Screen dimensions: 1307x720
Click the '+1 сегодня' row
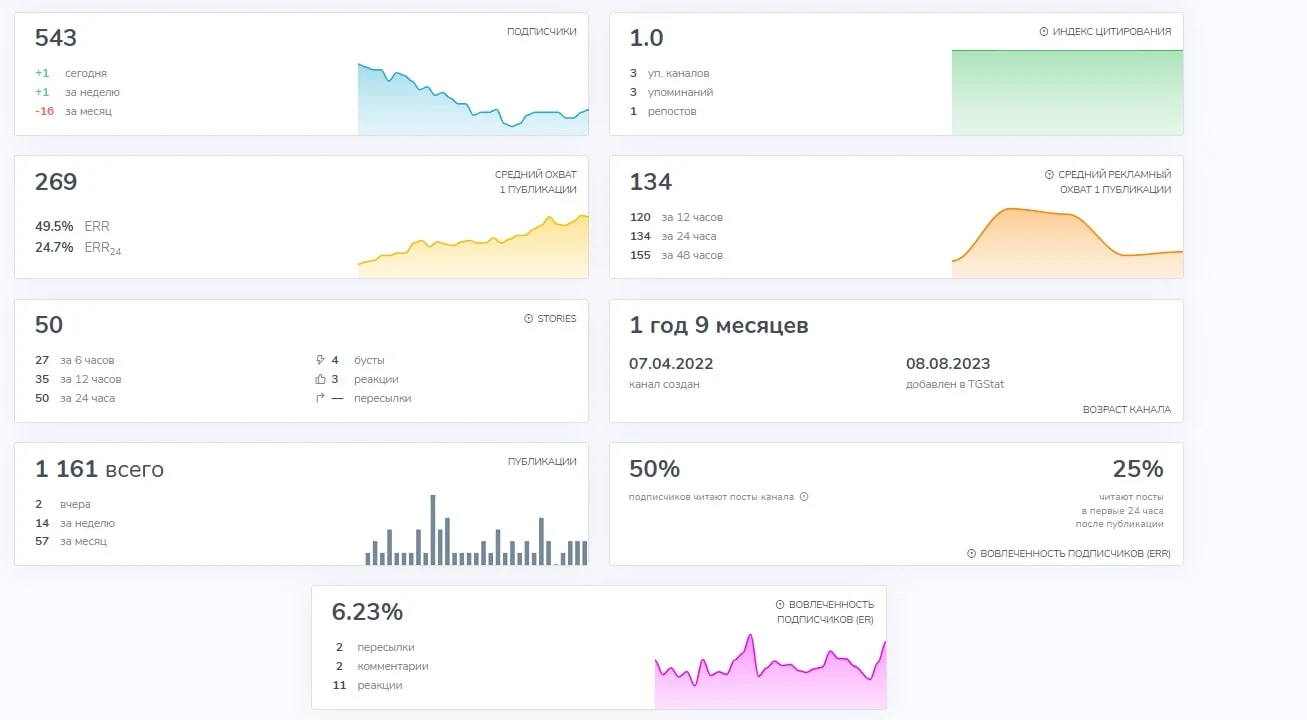pyautogui.click(x=71, y=73)
